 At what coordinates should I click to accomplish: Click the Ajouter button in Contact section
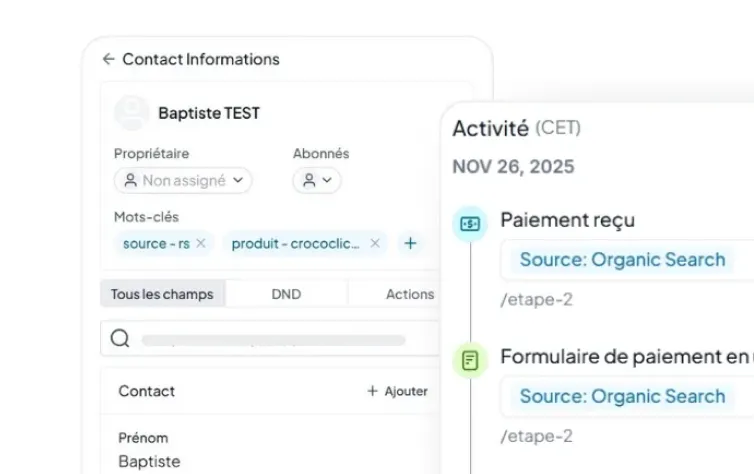397,391
